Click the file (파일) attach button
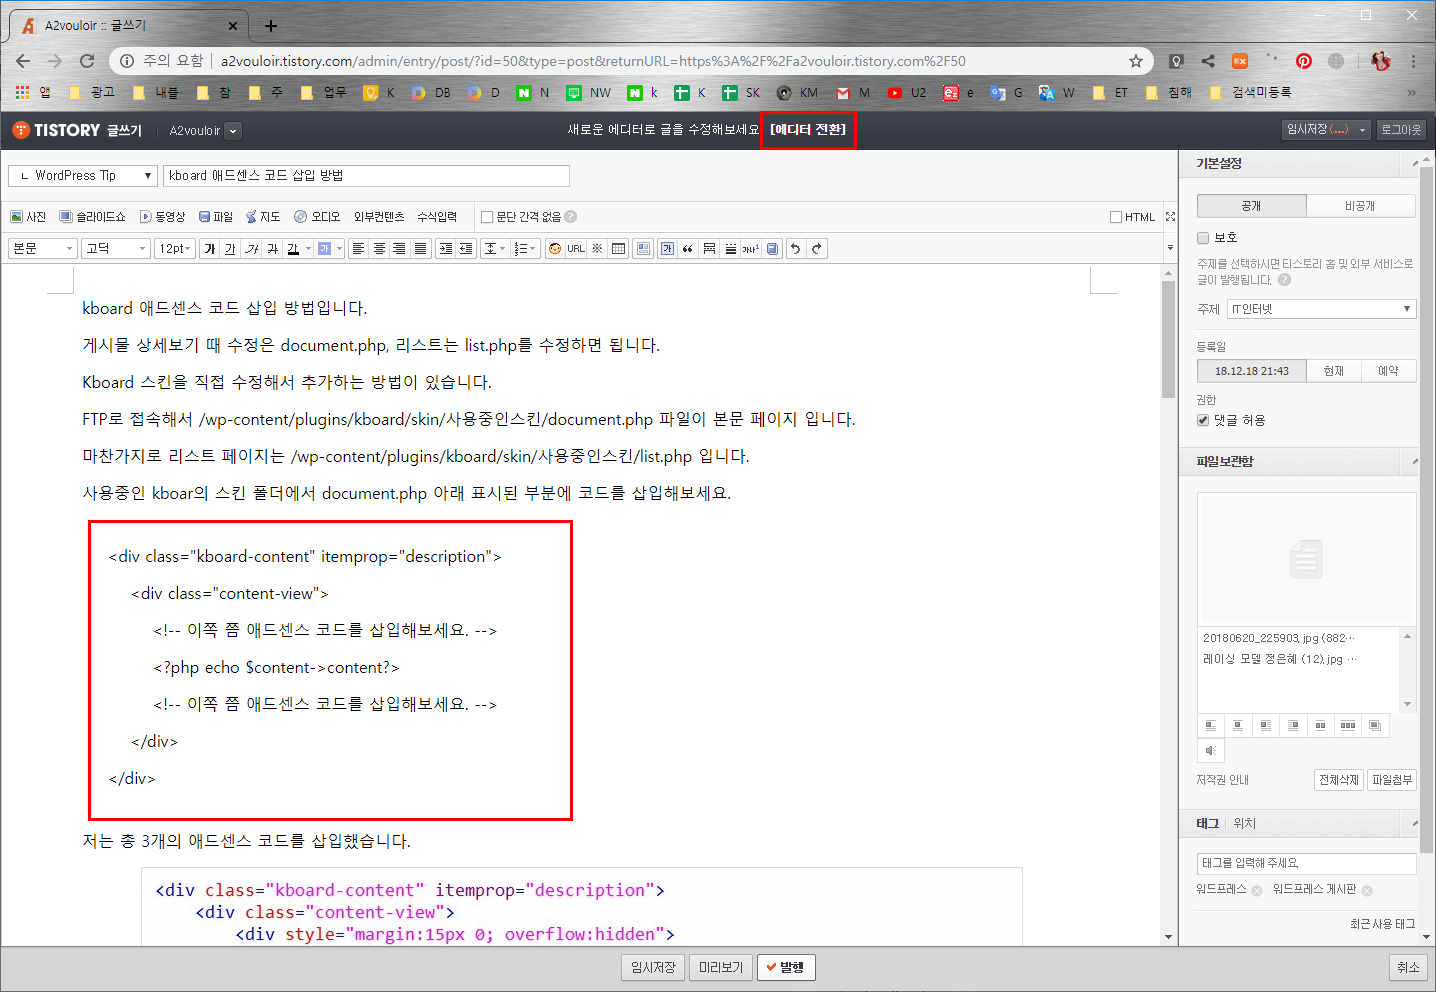1436x992 pixels. (215, 217)
